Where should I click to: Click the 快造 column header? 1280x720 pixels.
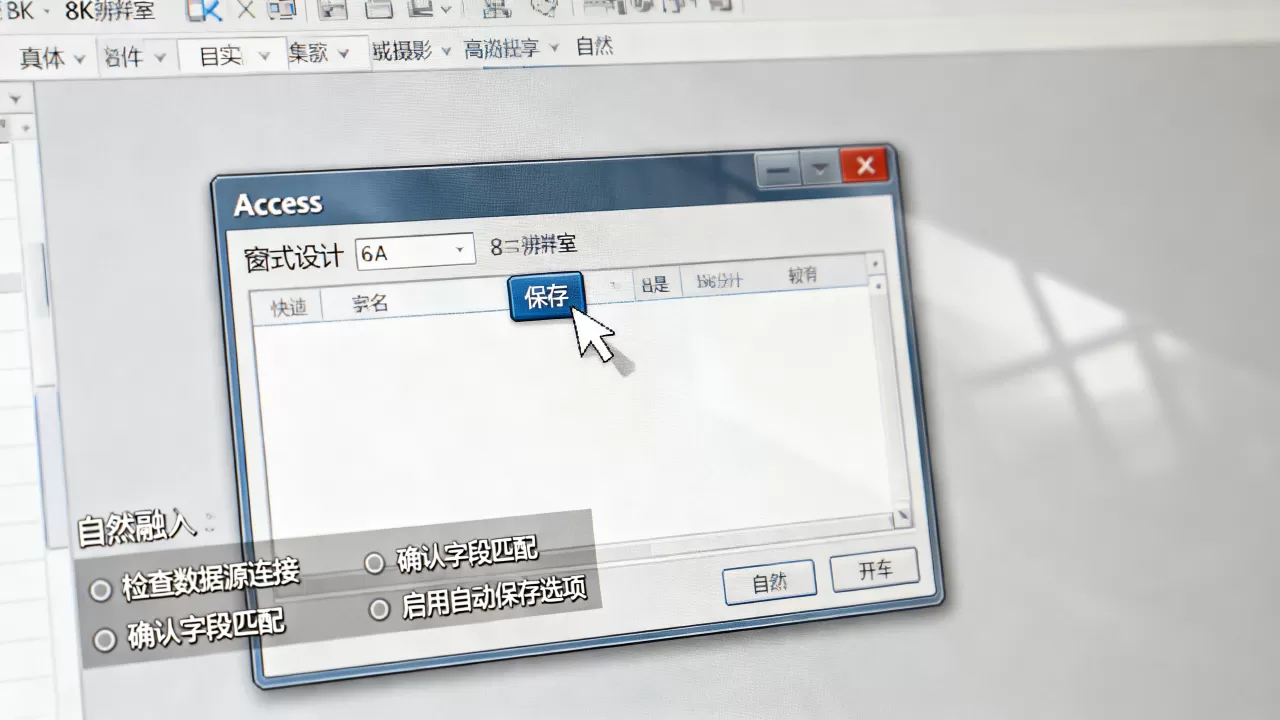pyautogui.click(x=288, y=308)
